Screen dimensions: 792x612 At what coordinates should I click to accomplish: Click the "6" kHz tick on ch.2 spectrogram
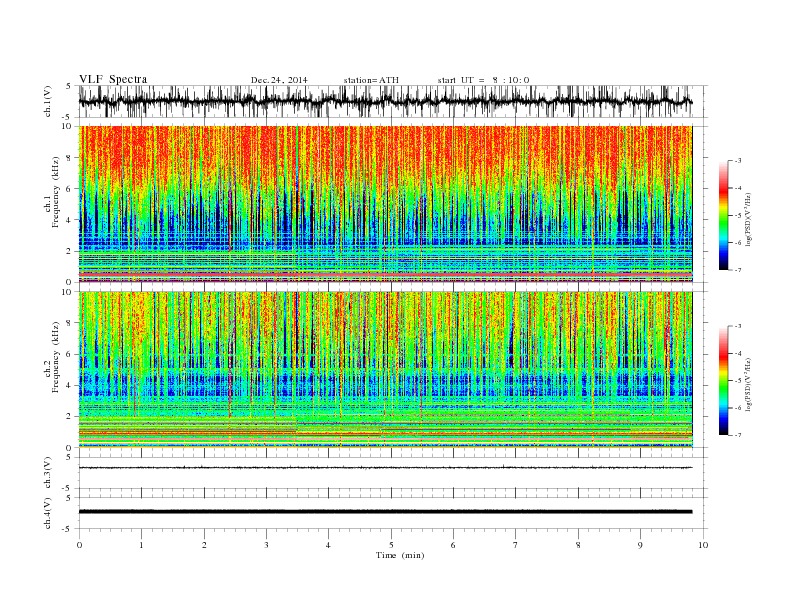point(70,354)
